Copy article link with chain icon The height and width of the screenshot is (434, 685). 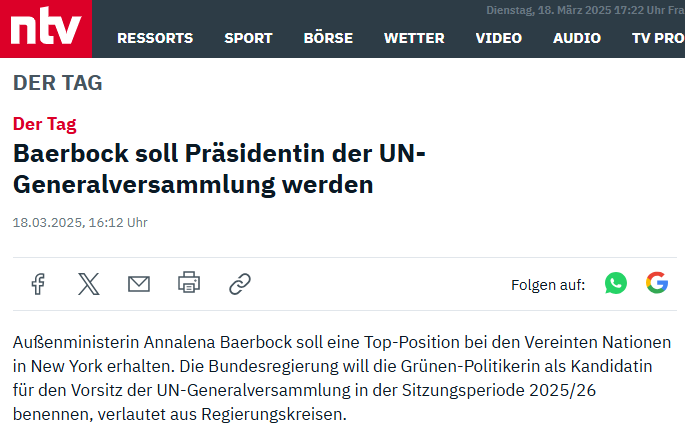pyautogui.click(x=240, y=284)
